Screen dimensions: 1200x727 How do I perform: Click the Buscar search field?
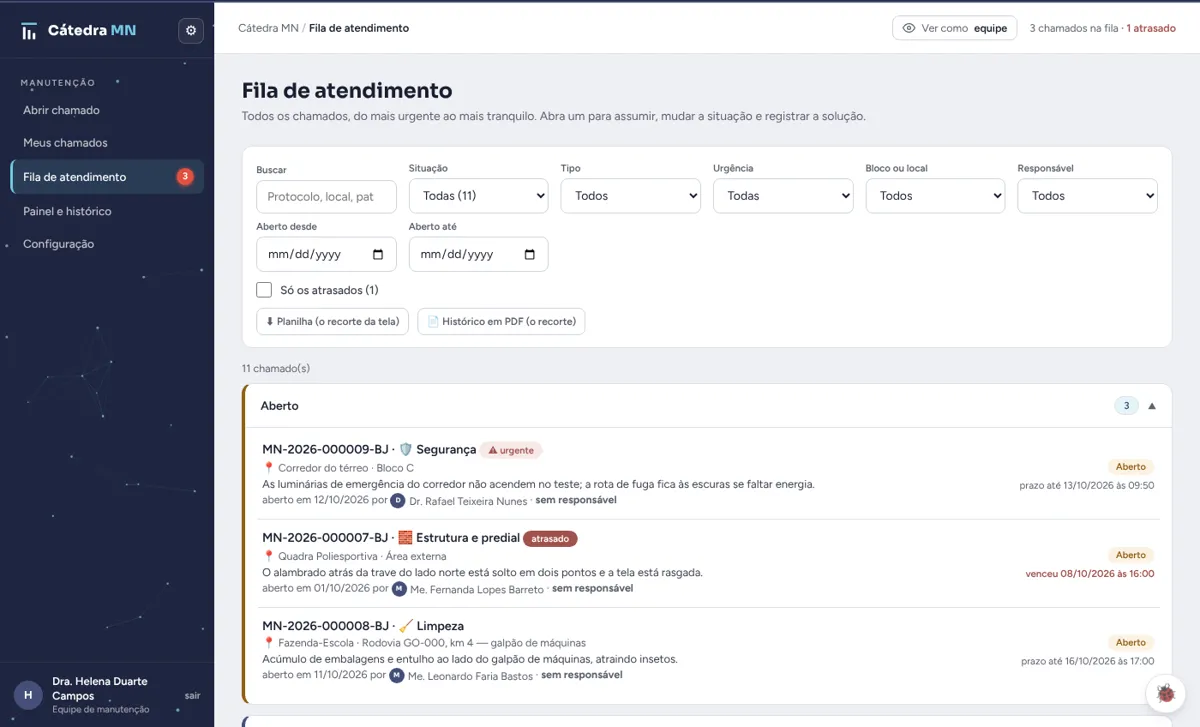[326, 196]
